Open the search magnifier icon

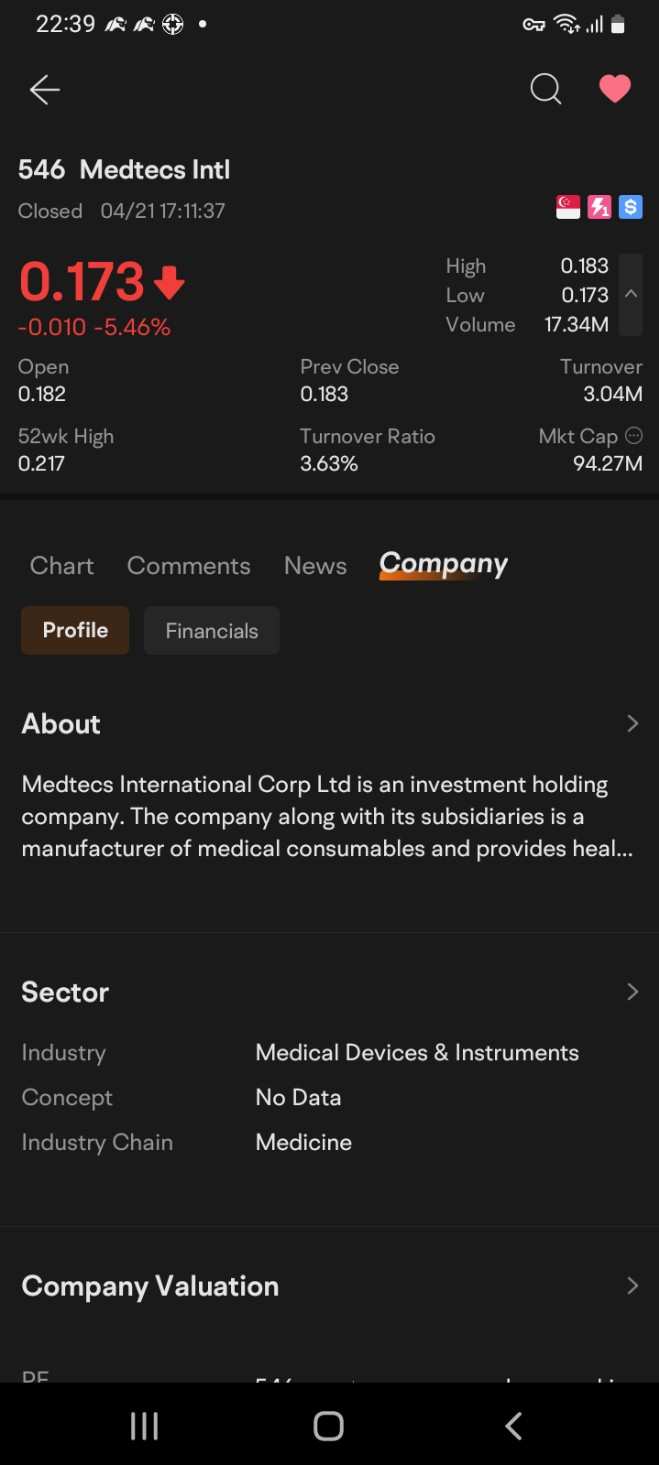tap(545, 90)
